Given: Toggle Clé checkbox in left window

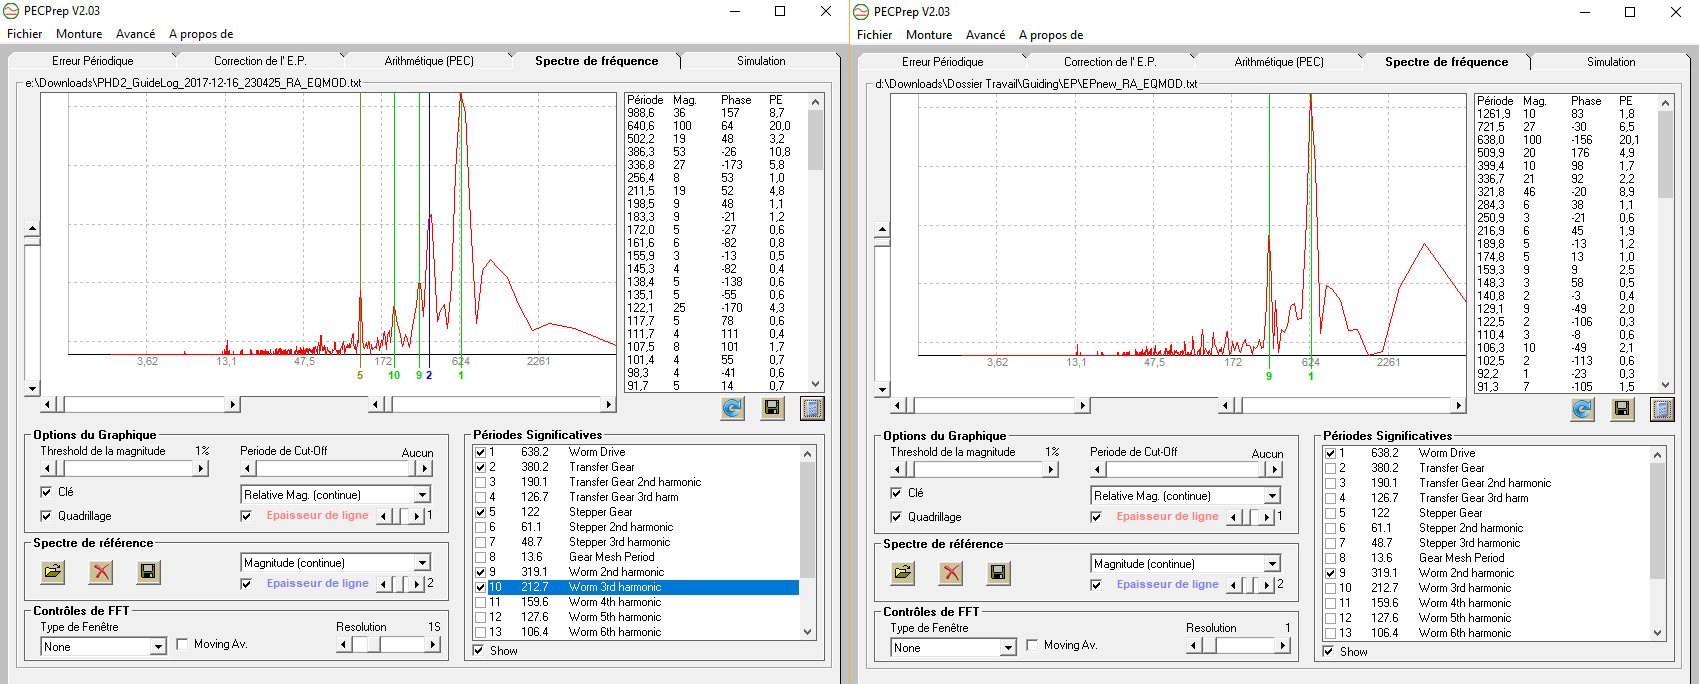Looking at the screenshot, I should [x=46, y=492].
